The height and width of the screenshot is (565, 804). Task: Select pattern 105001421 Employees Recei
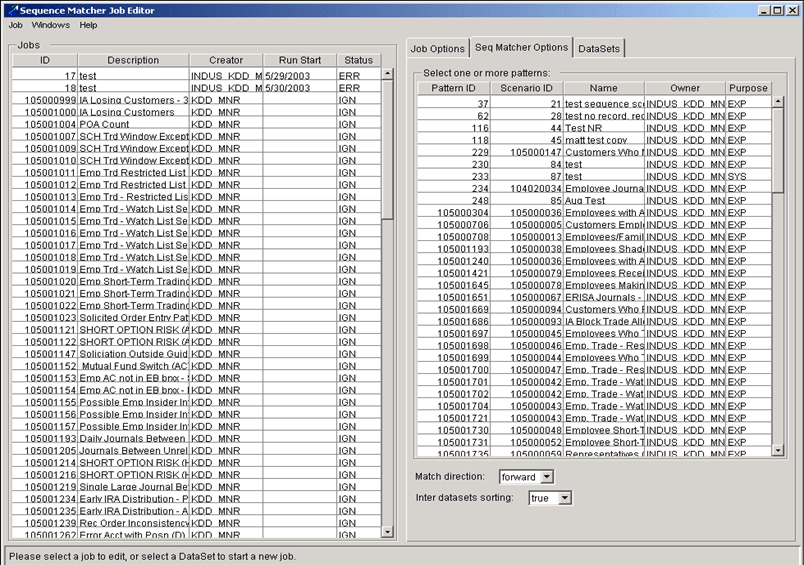594,273
